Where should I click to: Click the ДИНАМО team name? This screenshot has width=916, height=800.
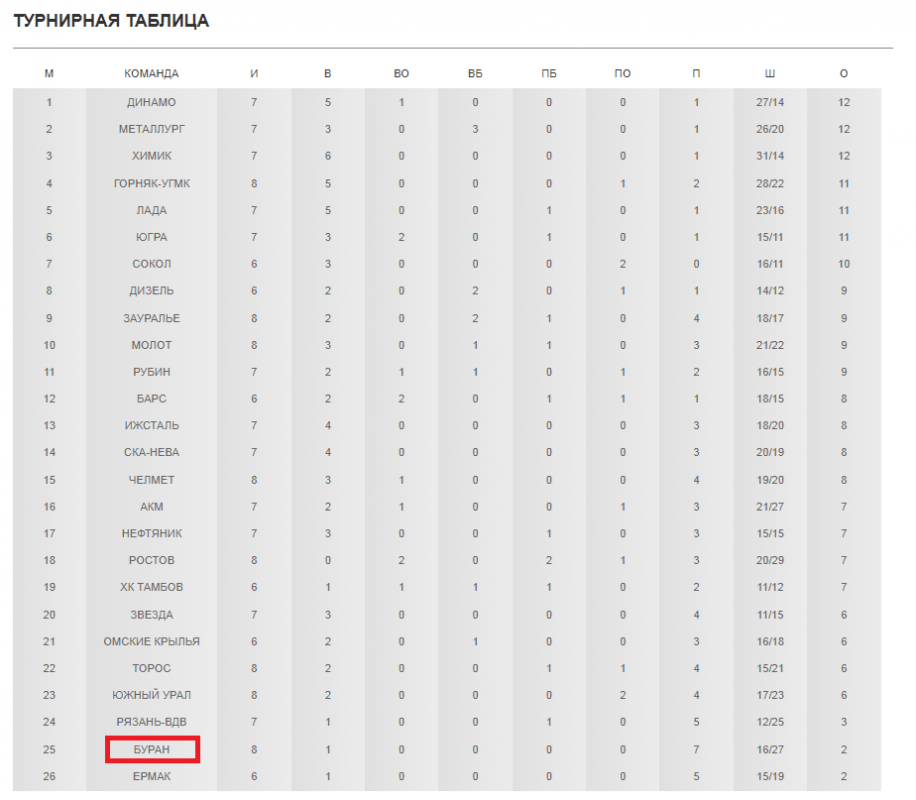click(x=151, y=102)
